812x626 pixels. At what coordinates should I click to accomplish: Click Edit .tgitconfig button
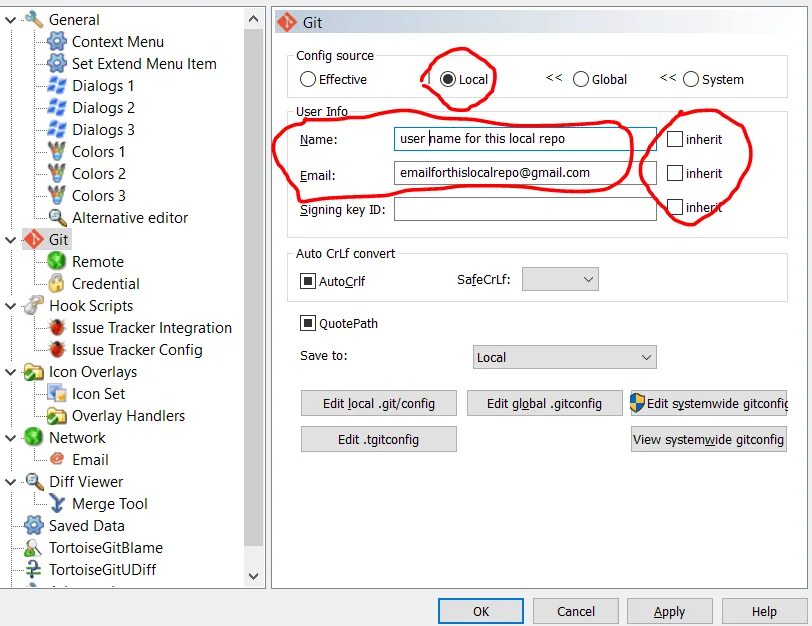(x=379, y=439)
